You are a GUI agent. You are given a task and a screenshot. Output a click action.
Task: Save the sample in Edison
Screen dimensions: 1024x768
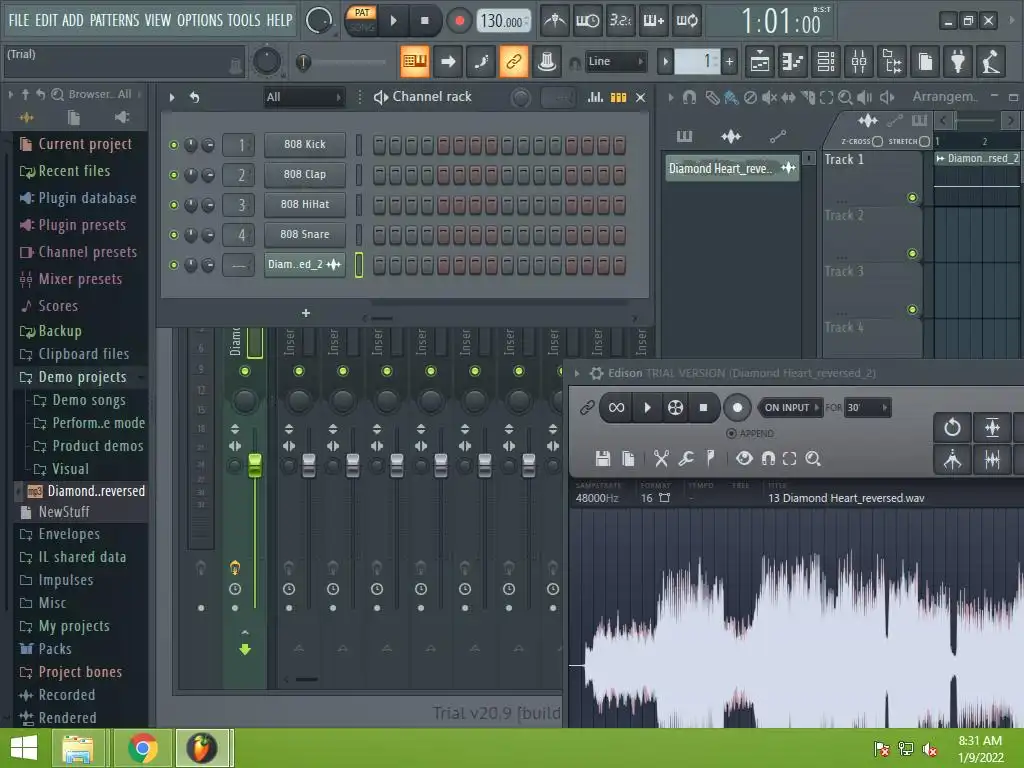pos(602,458)
